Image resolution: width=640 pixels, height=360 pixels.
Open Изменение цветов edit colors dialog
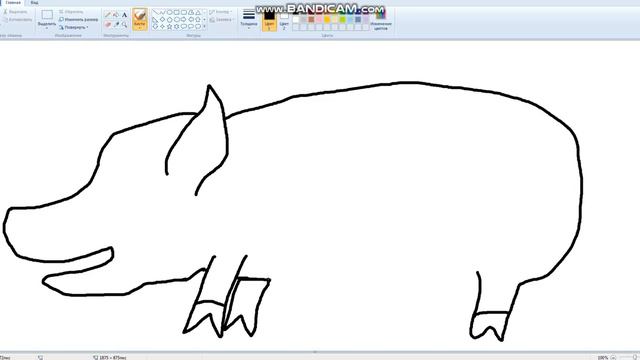[x=381, y=20]
